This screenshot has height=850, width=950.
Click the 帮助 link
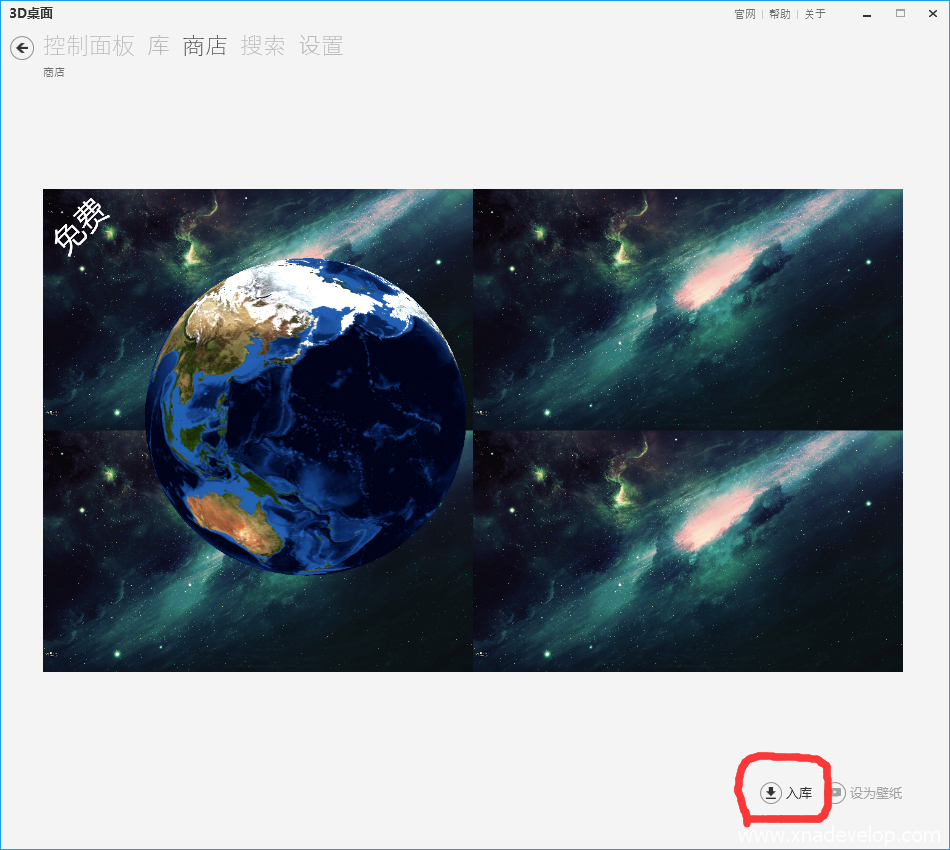(x=779, y=14)
